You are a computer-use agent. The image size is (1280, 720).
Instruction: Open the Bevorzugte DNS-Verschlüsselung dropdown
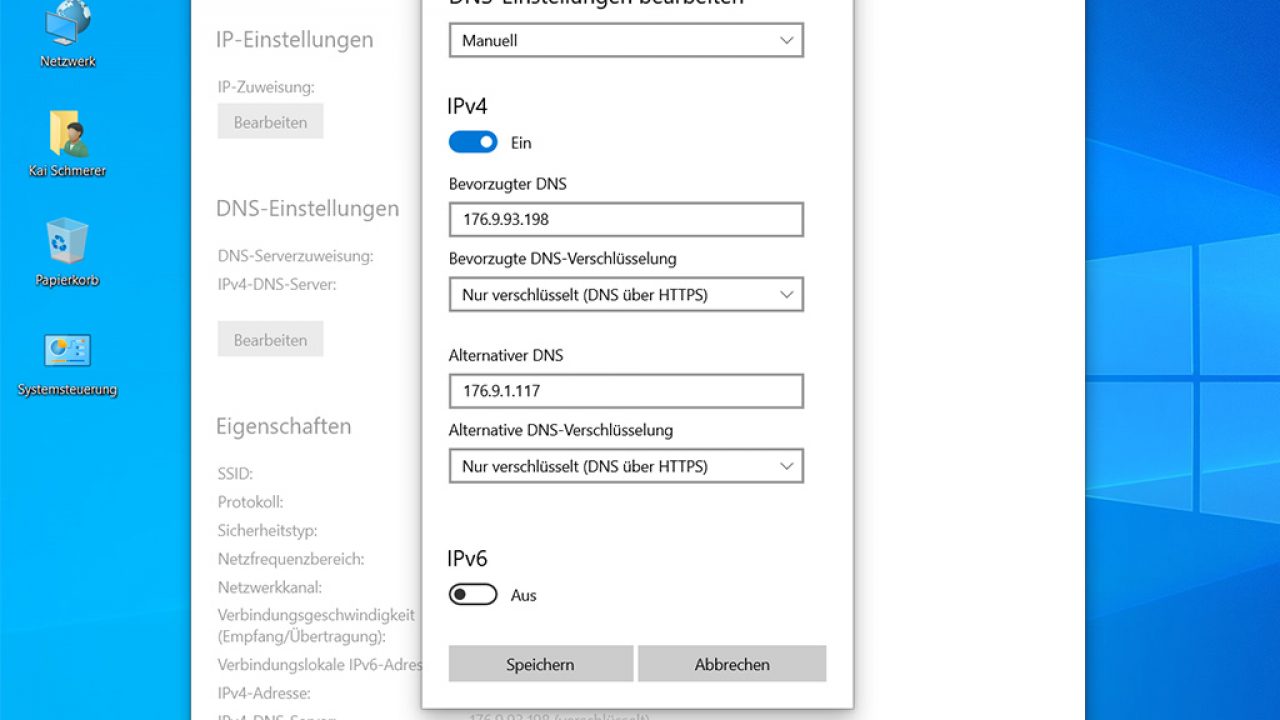pos(626,295)
